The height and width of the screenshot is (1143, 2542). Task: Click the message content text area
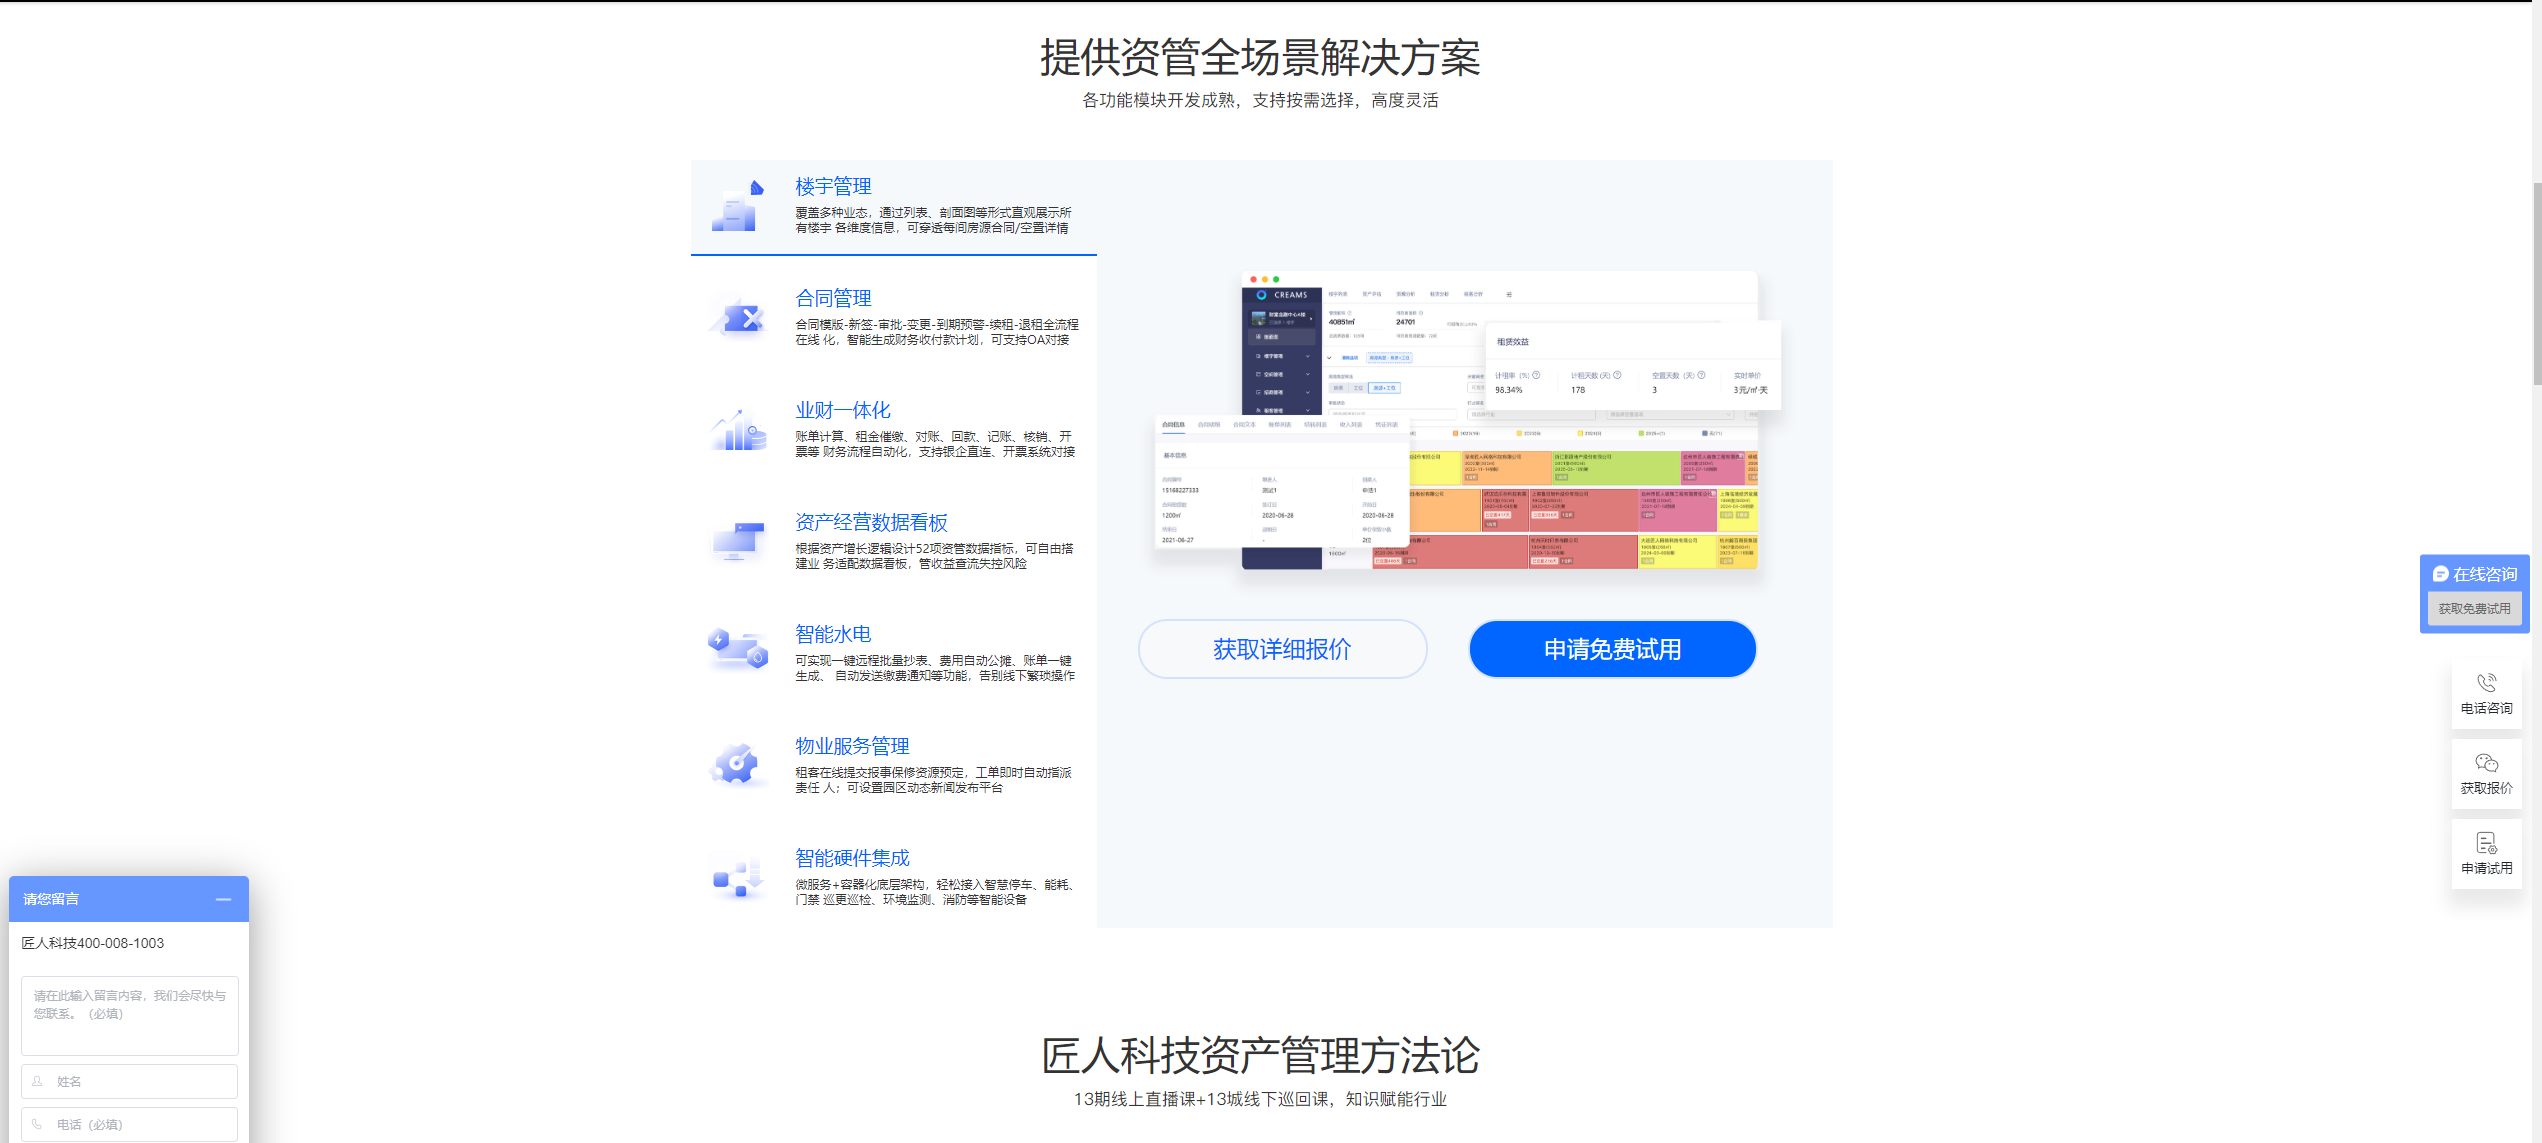[x=130, y=1015]
